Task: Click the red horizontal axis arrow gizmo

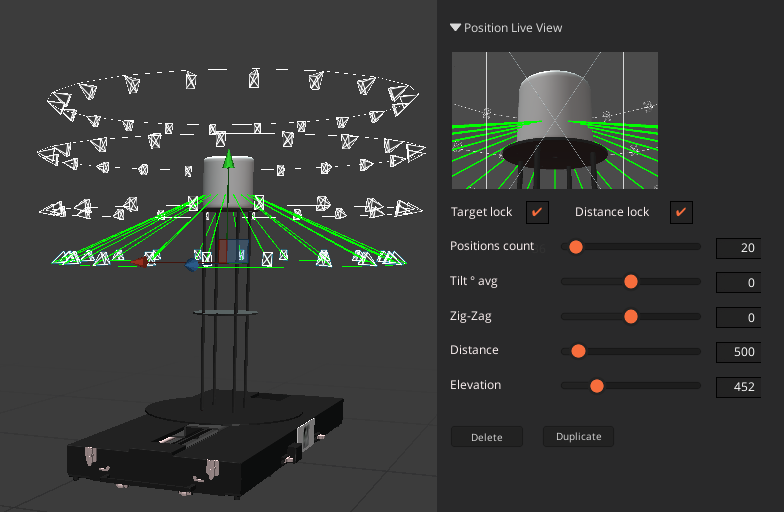Action: pyautogui.click(x=142, y=263)
